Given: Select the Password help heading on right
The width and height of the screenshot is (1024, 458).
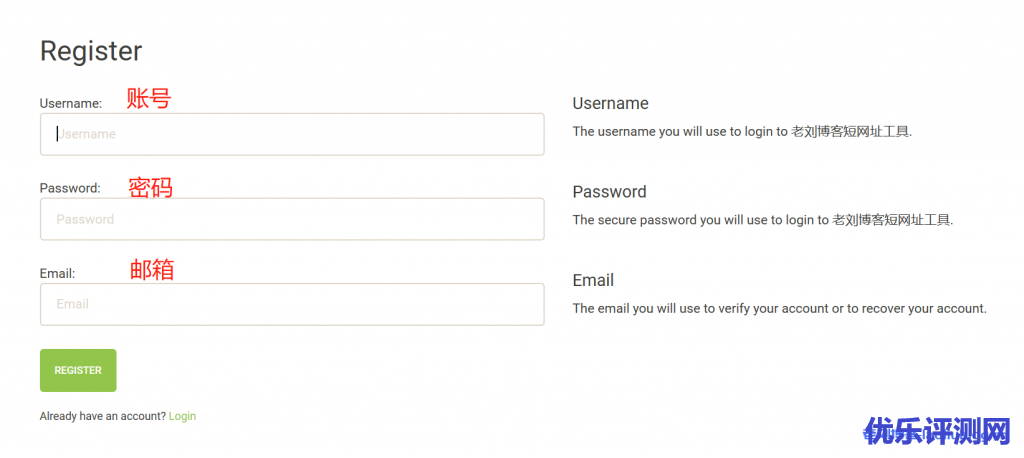Looking at the screenshot, I should click(x=609, y=191).
